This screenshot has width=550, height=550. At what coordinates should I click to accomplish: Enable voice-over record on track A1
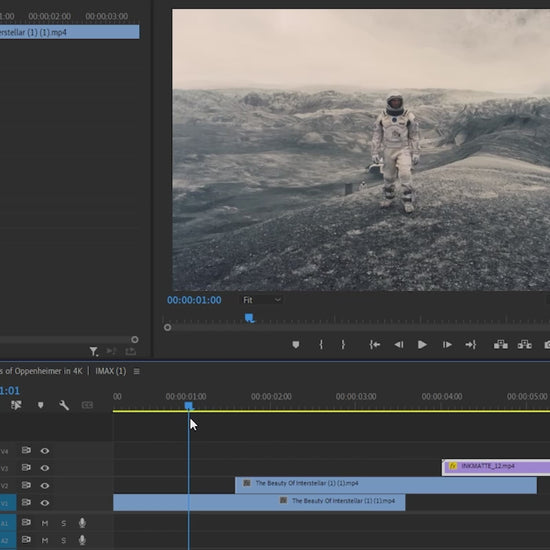(x=82, y=523)
